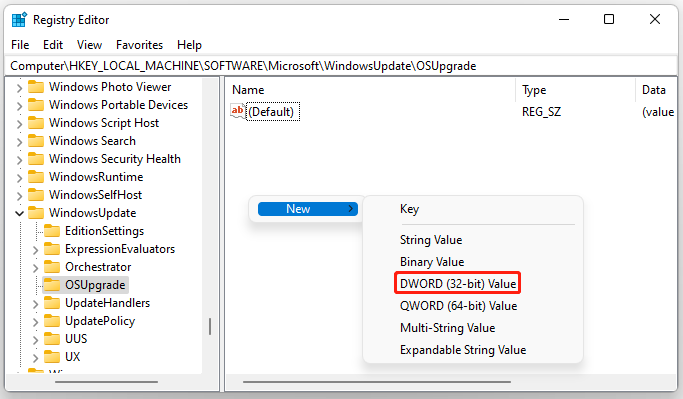The height and width of the screenshot is (399, 683).
Task: Click the Windows Photo Viewer folder icon
Action: tap(36, 87)
